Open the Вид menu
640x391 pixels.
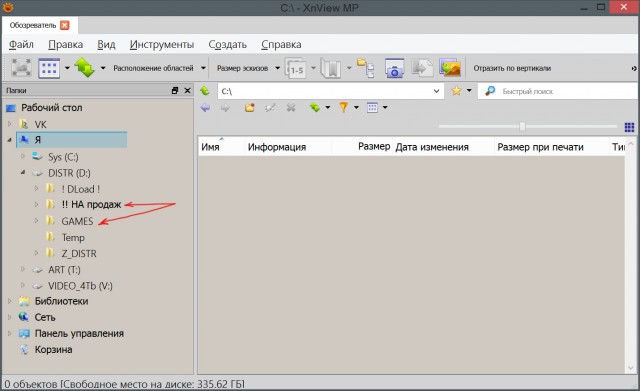106,44
